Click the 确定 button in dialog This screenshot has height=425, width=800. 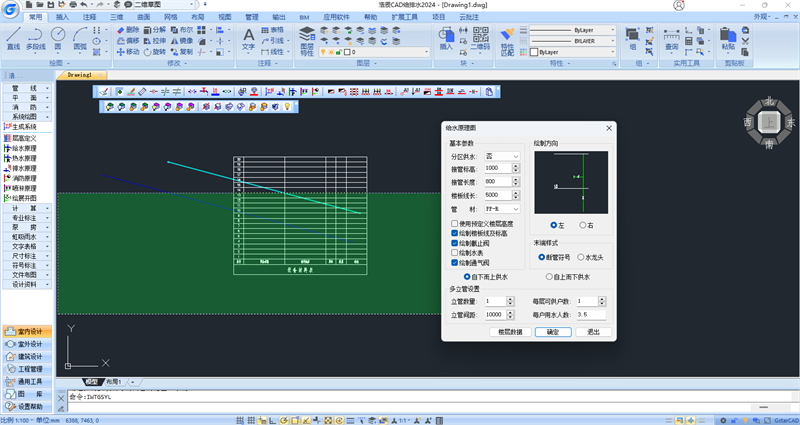point(553,331)
